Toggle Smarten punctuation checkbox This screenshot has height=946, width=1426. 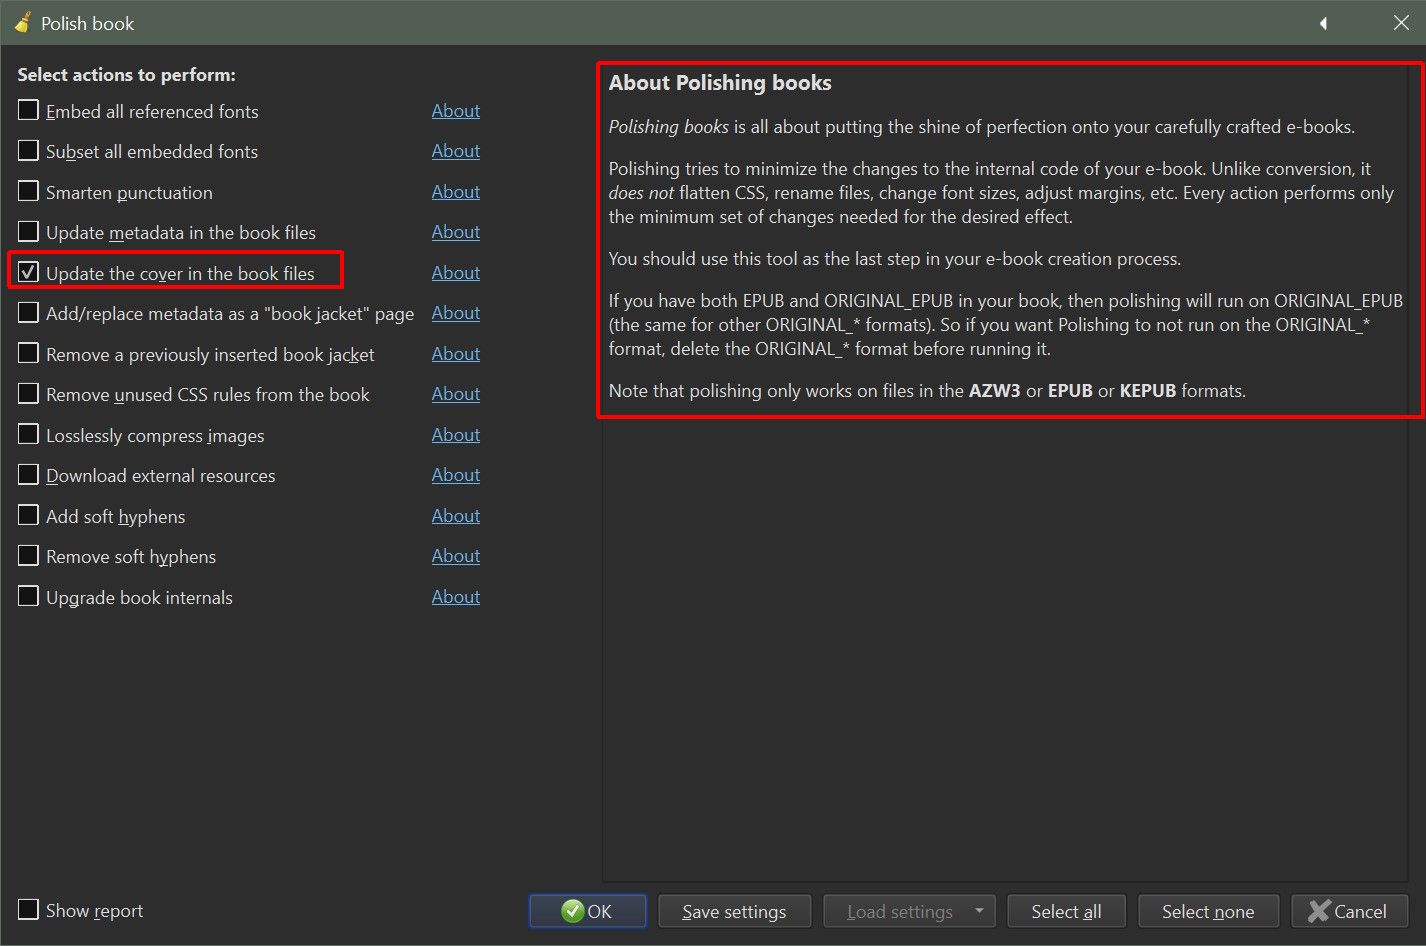[x=29, y=192]
